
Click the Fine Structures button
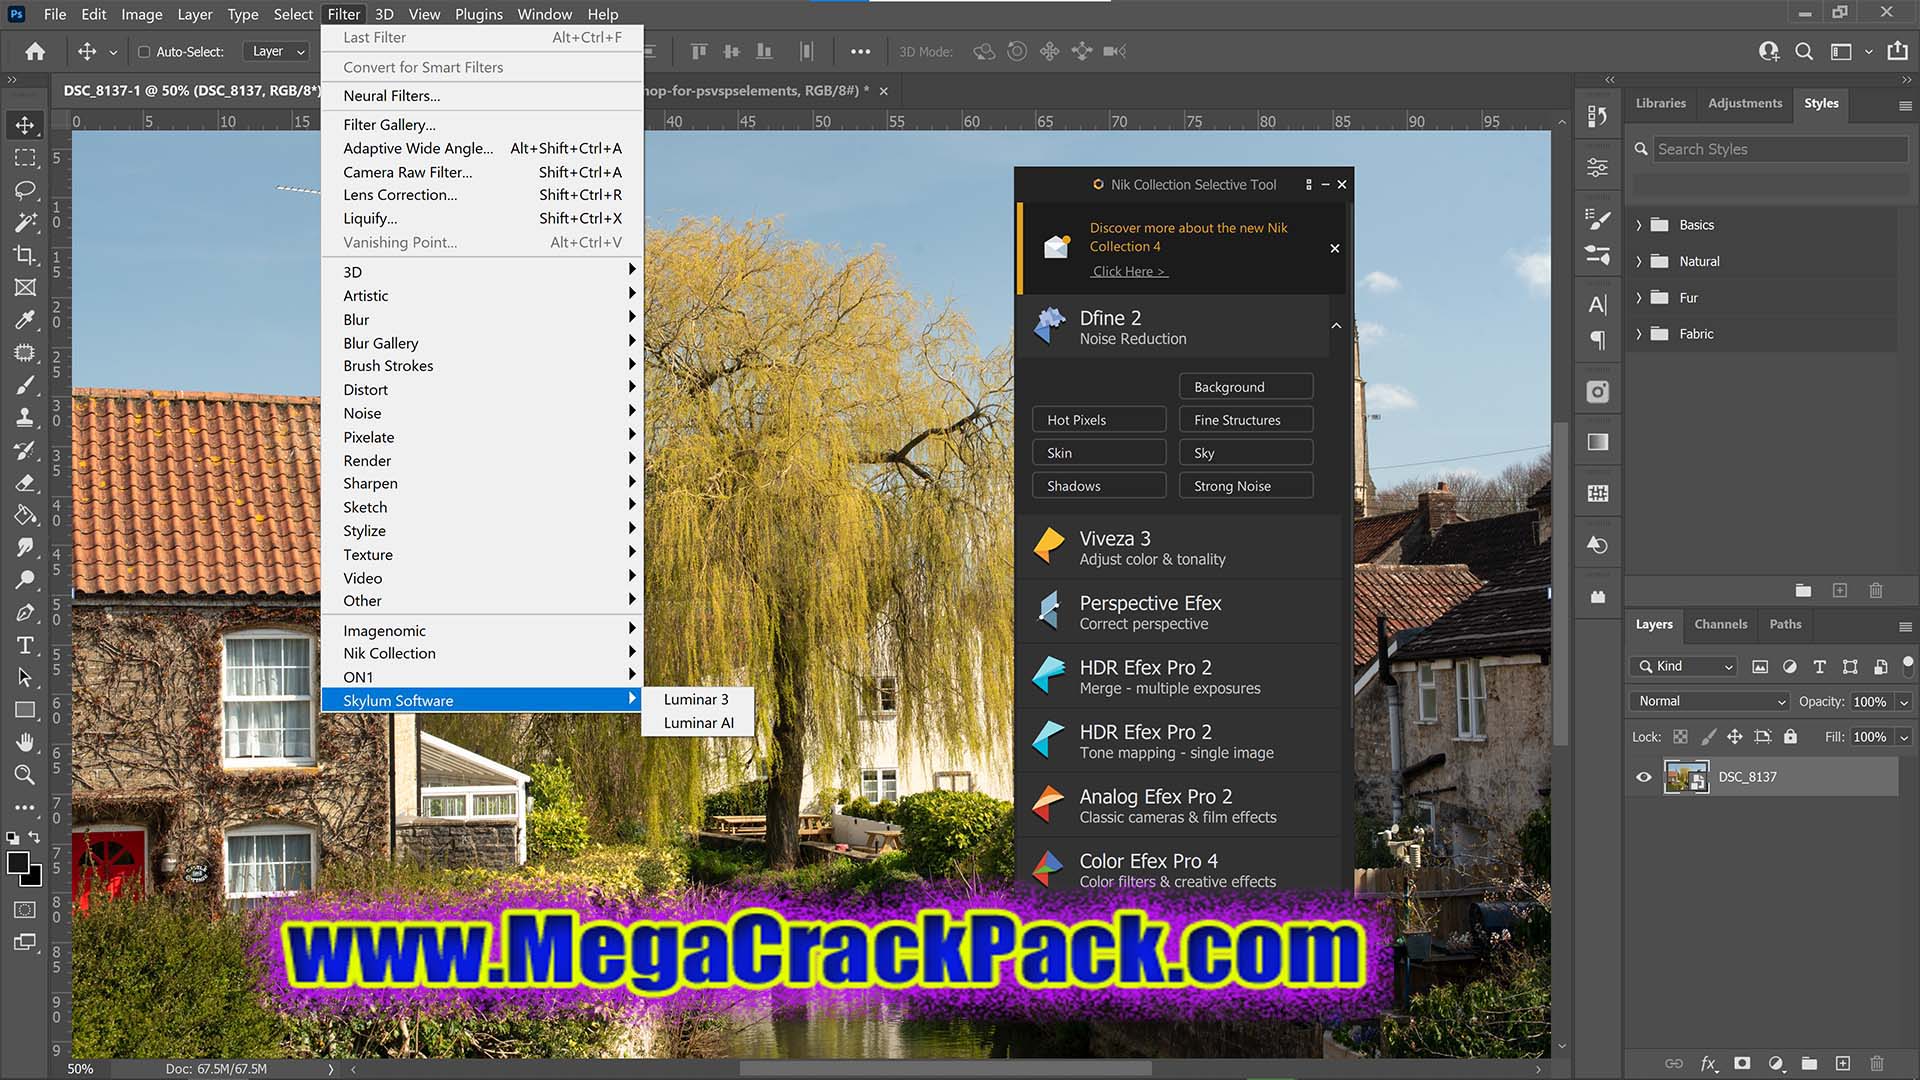click(1246, 420)
